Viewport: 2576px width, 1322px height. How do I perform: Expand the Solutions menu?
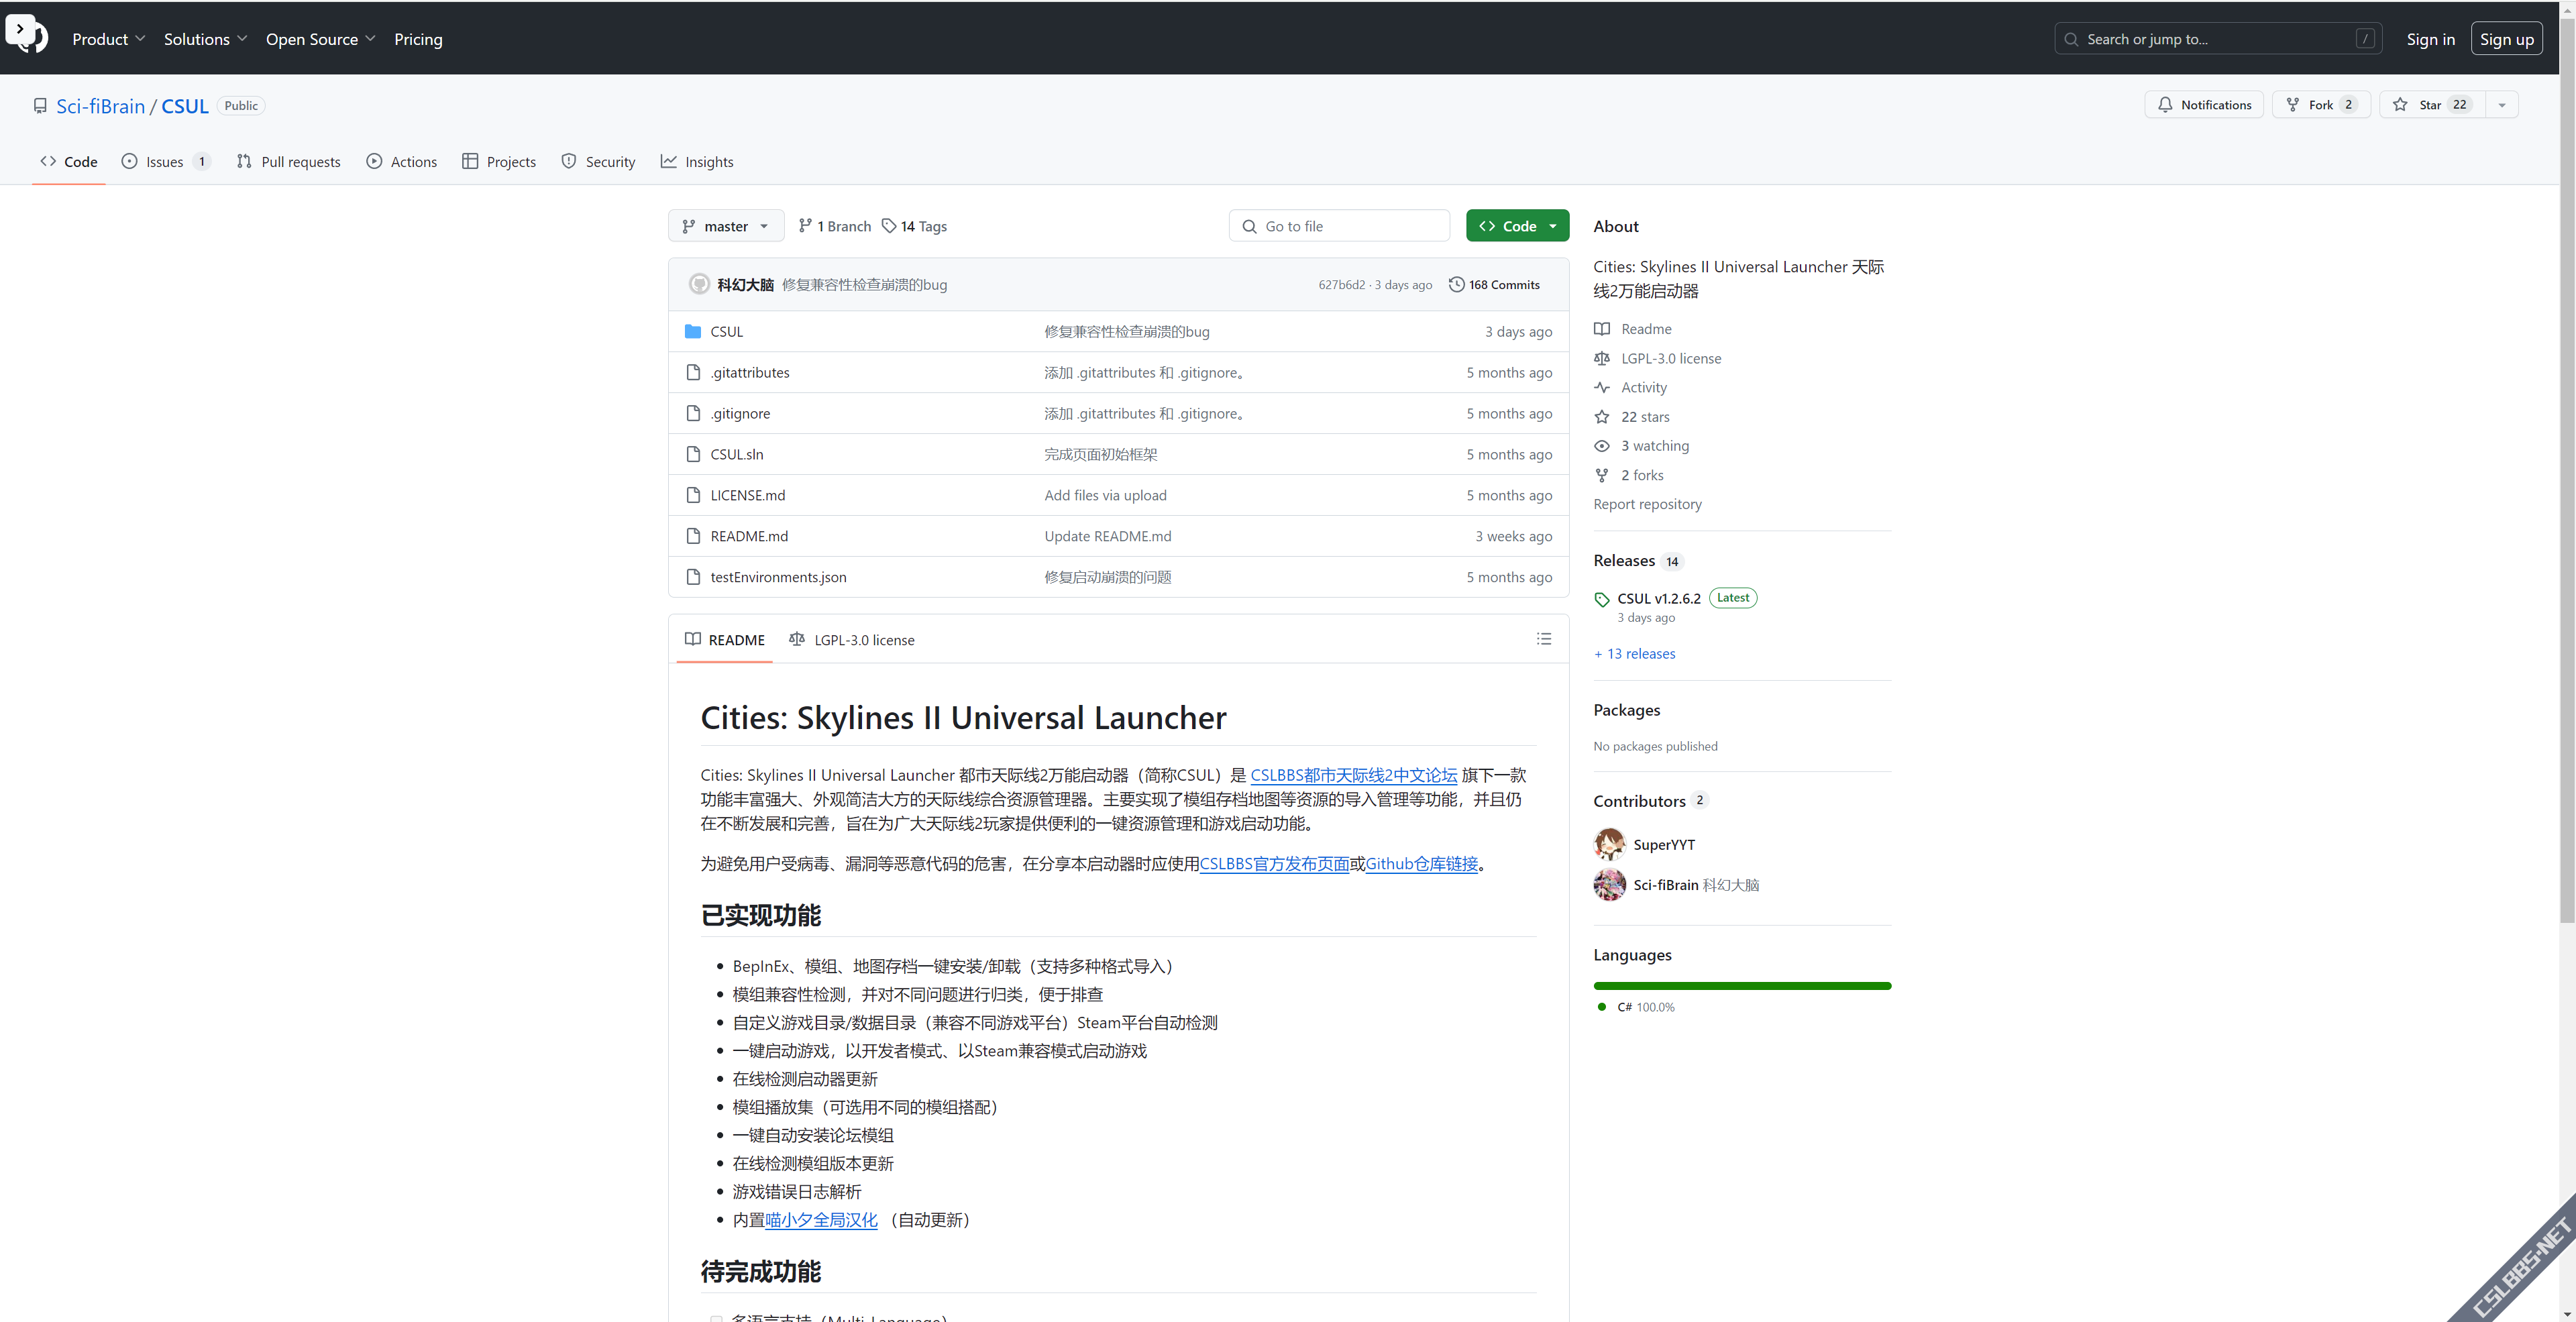tap(205, 39)
